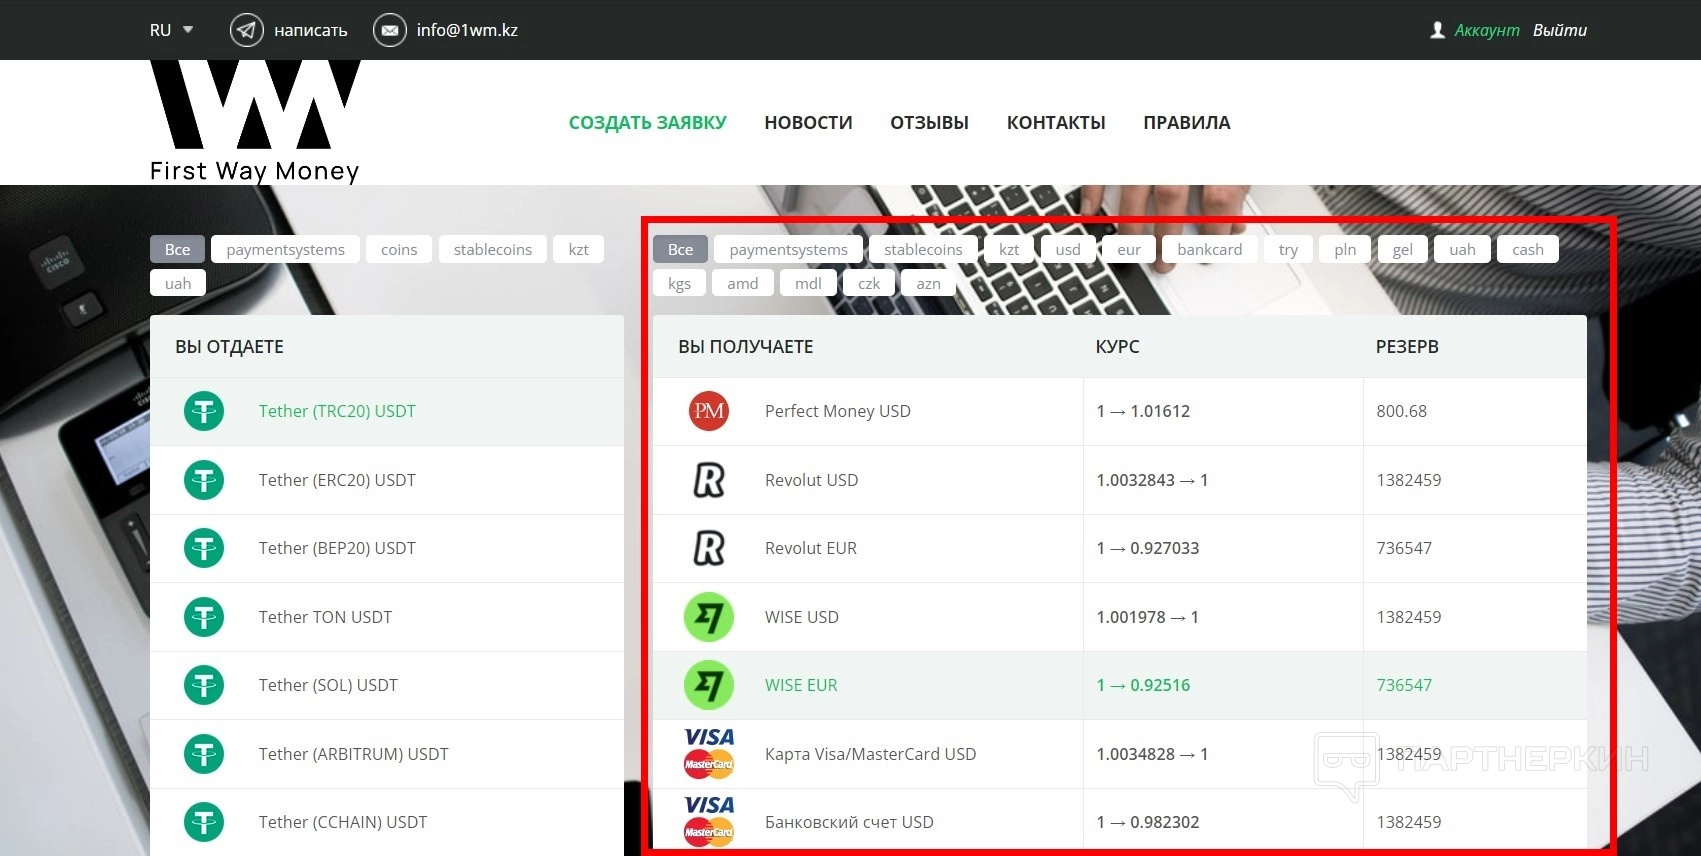Filter receive currencies by bankcard
Image resolution: width=1701 pixels, height=856 pixels.
[x=1210, y=249]
